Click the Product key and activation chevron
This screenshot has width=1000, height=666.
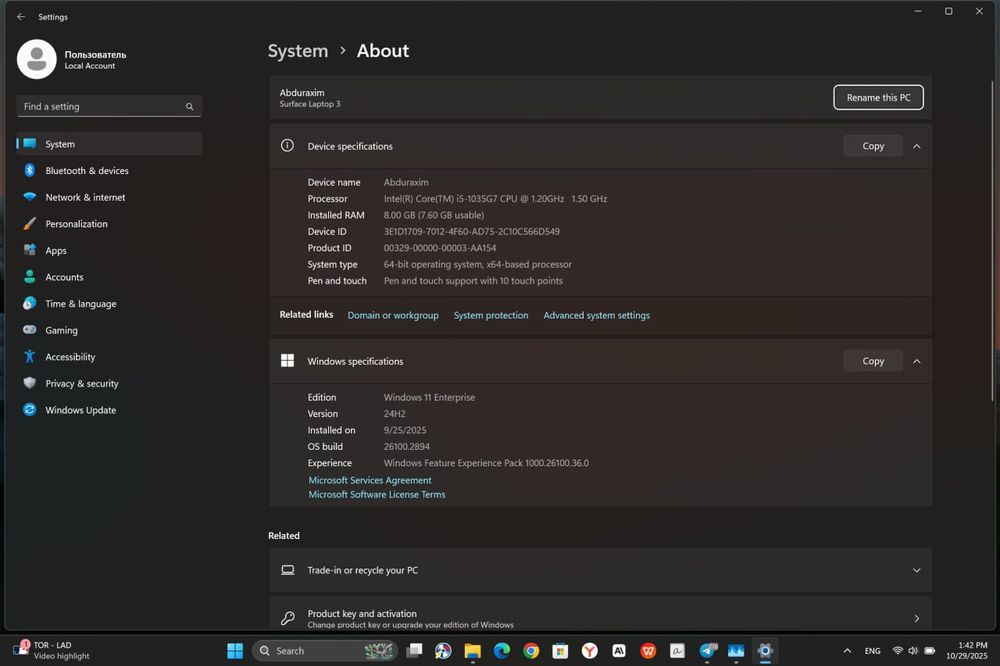[x=916, y=618]
